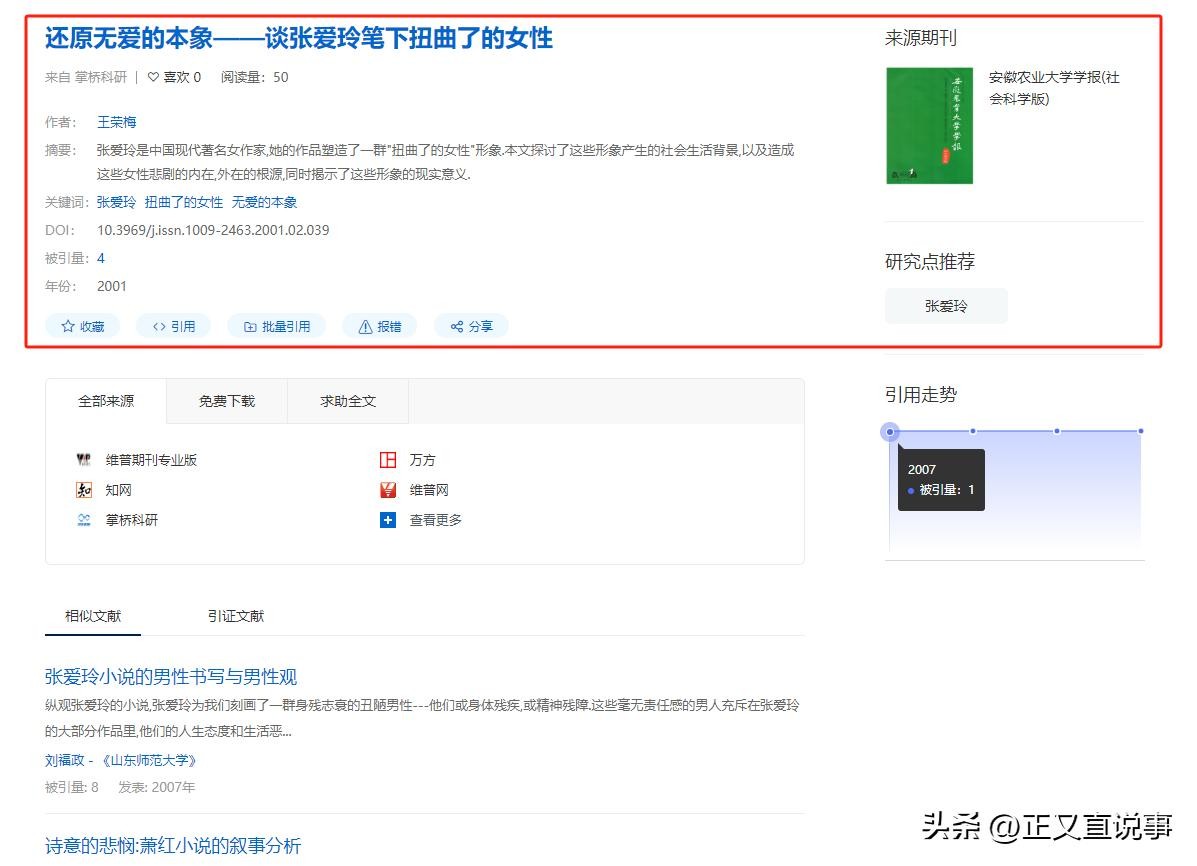Click the 分享 share button

point(471,326)
